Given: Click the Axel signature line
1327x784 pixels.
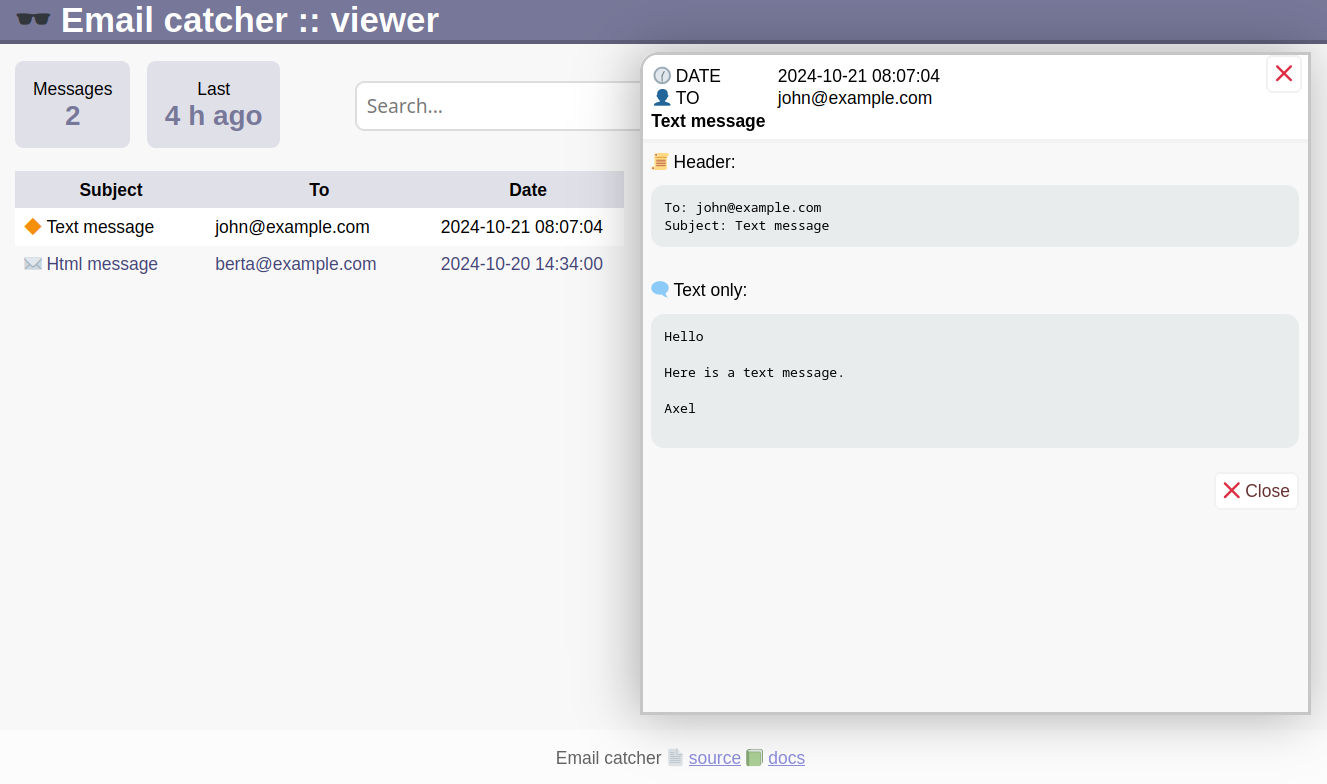Looking at the screenshot, I should [680, 409].
